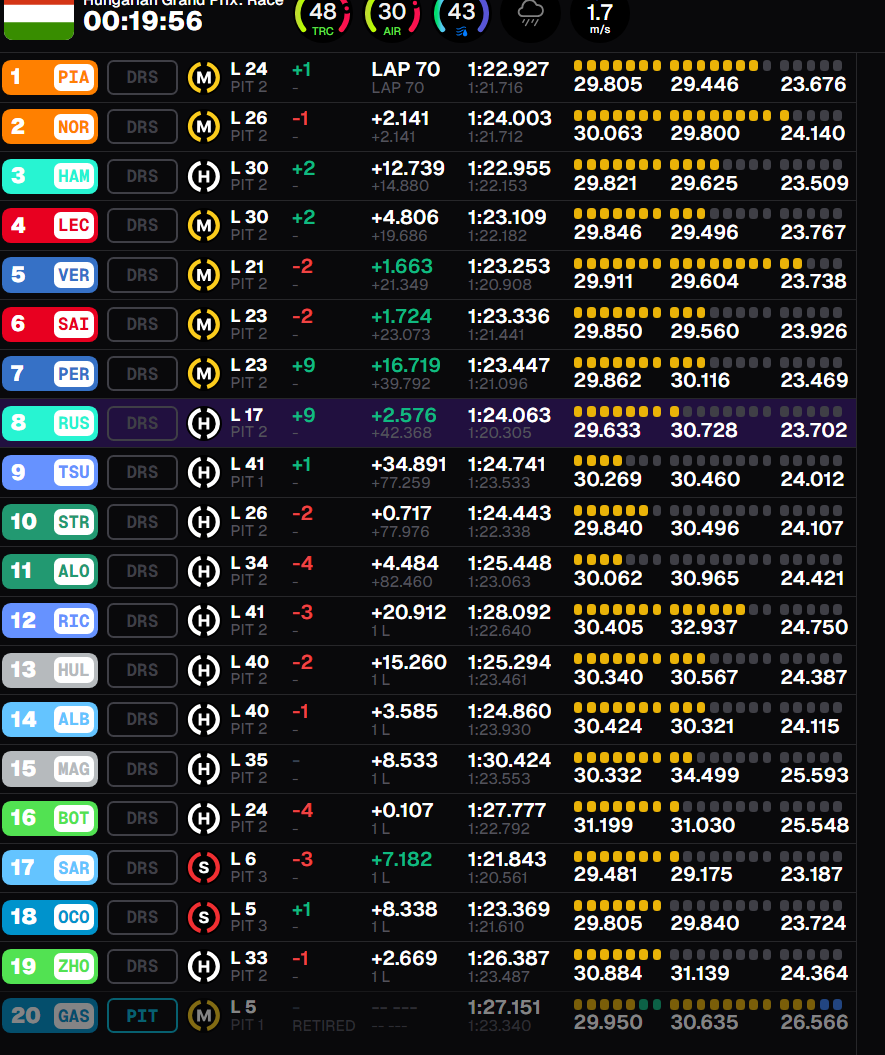Click VER's medium tyre icon
Screen dimensions: 885x1055
click(x=204, y=275)
